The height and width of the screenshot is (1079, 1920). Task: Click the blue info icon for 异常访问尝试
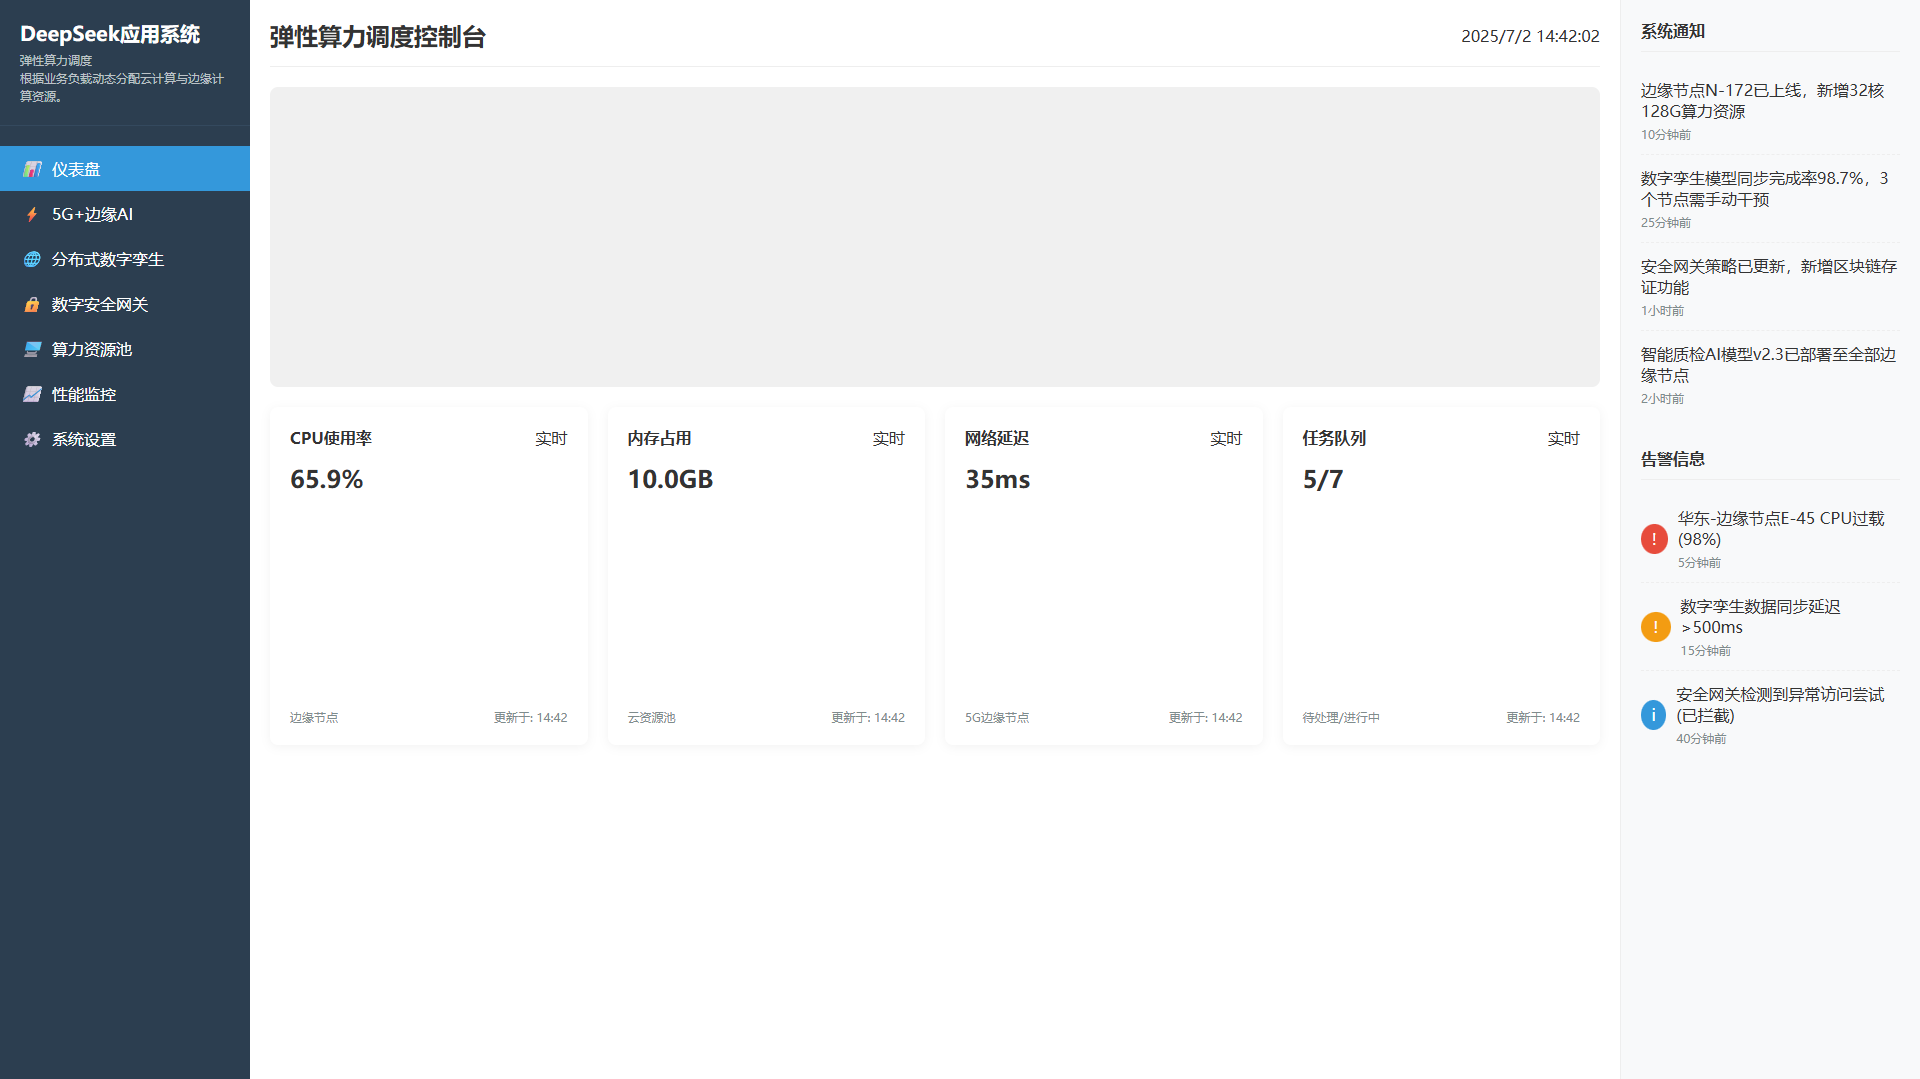coord(1653,715)
